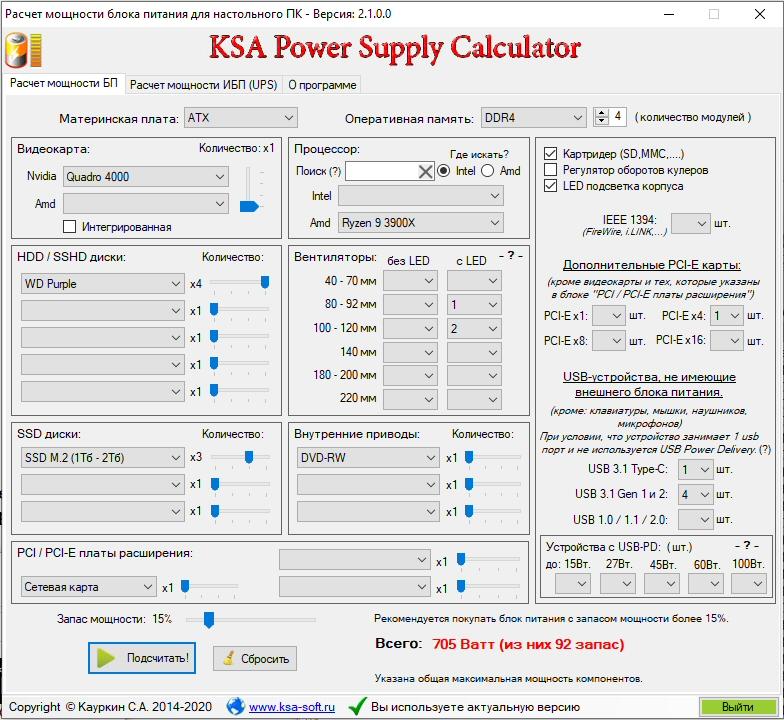Viewport: 784px width, 720px height.
Task: Enable Регулятор оборотов кулеров checkbox
Action: tap(550, 170)
